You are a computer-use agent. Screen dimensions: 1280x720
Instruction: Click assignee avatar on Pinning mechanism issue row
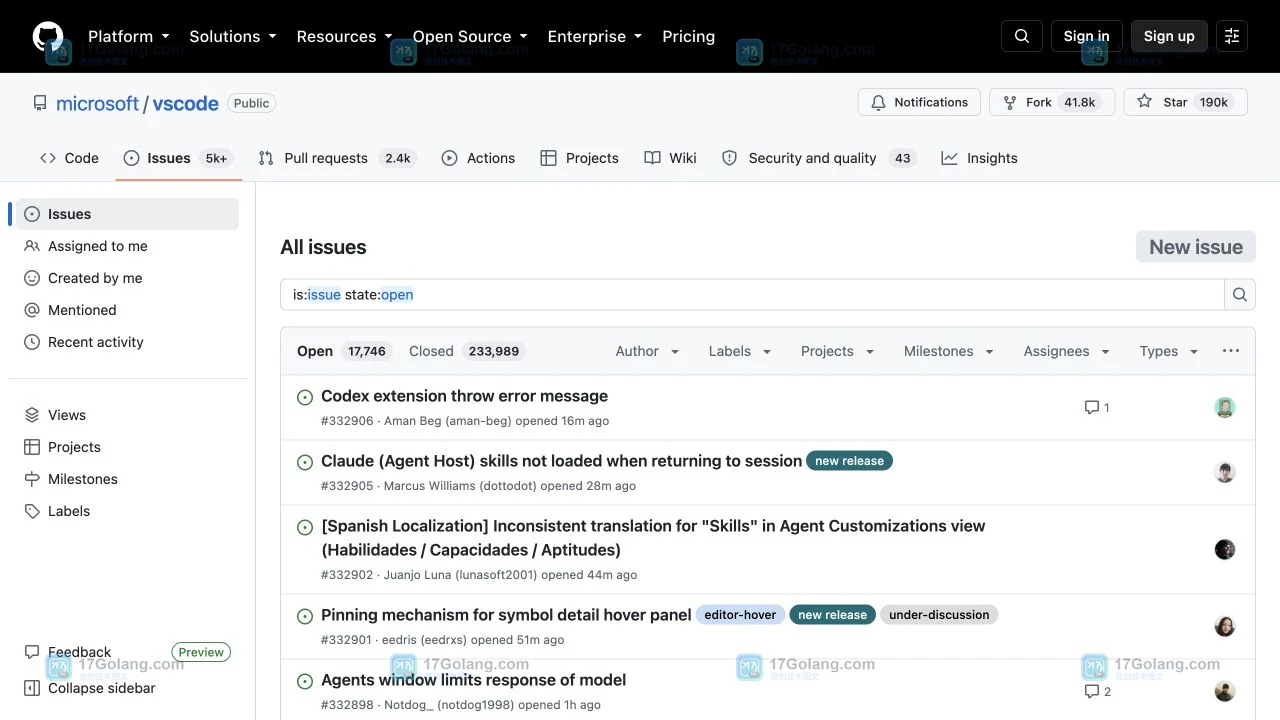tap(1225, 626)
